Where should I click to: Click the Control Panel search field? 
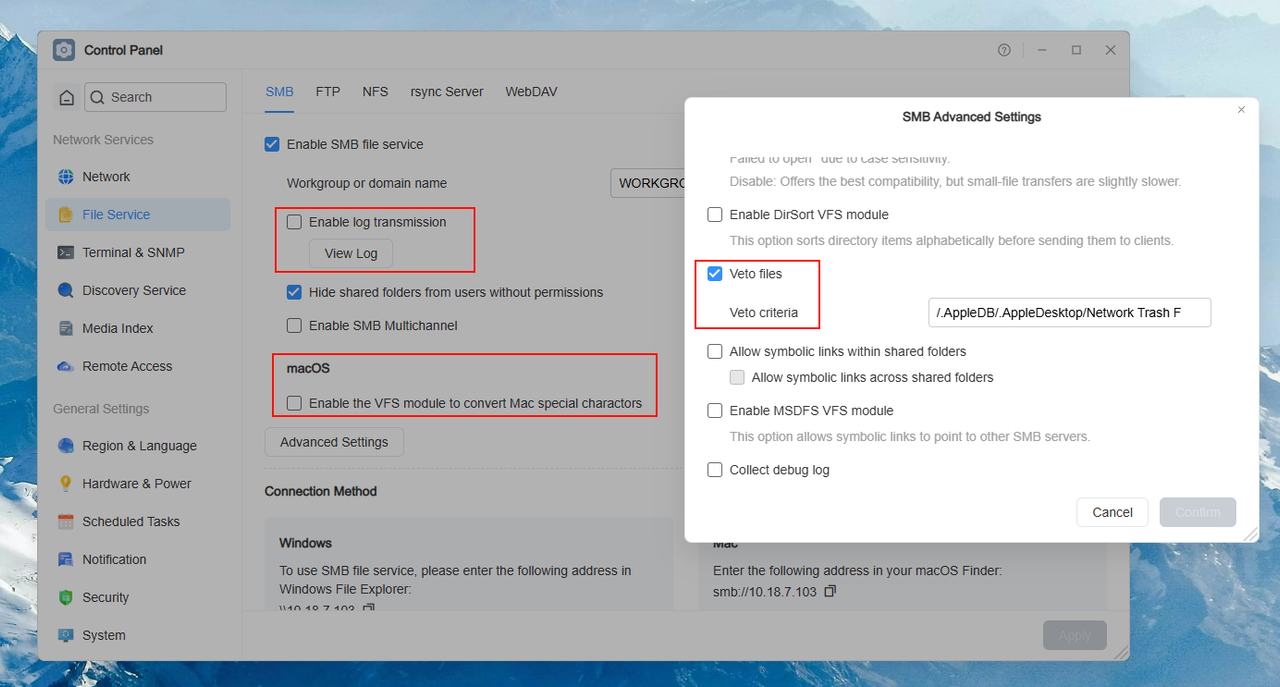pyautogui.click(x=155, y=97)
